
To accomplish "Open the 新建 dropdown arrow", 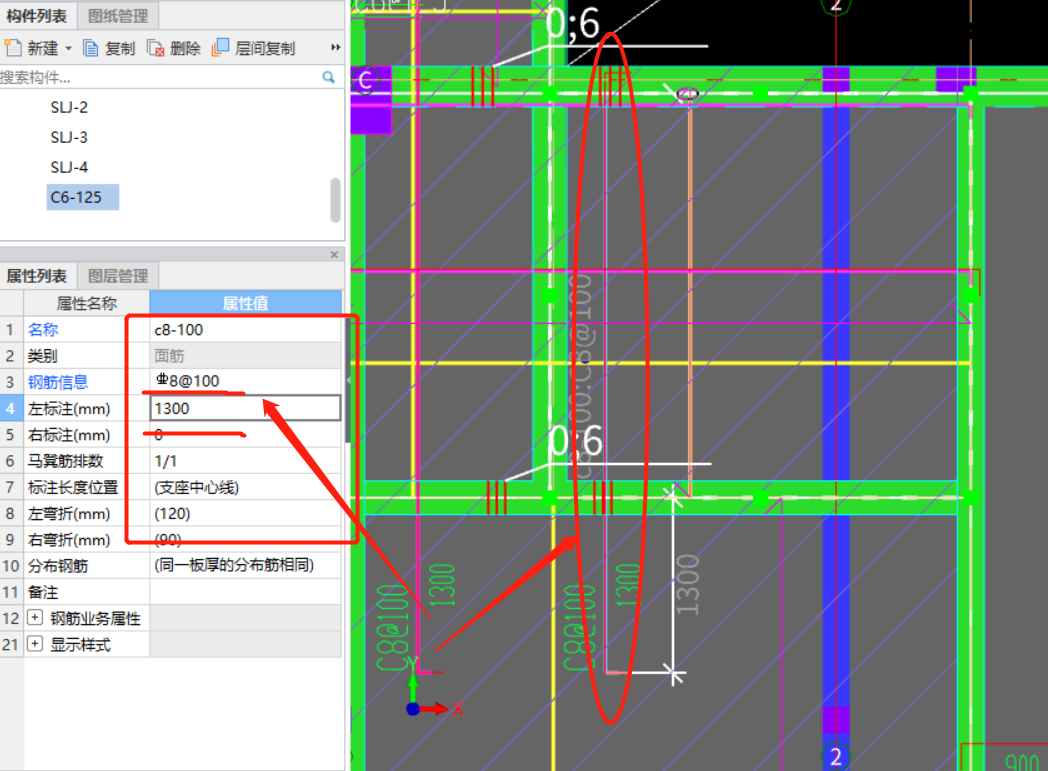I will coord(68,49).
